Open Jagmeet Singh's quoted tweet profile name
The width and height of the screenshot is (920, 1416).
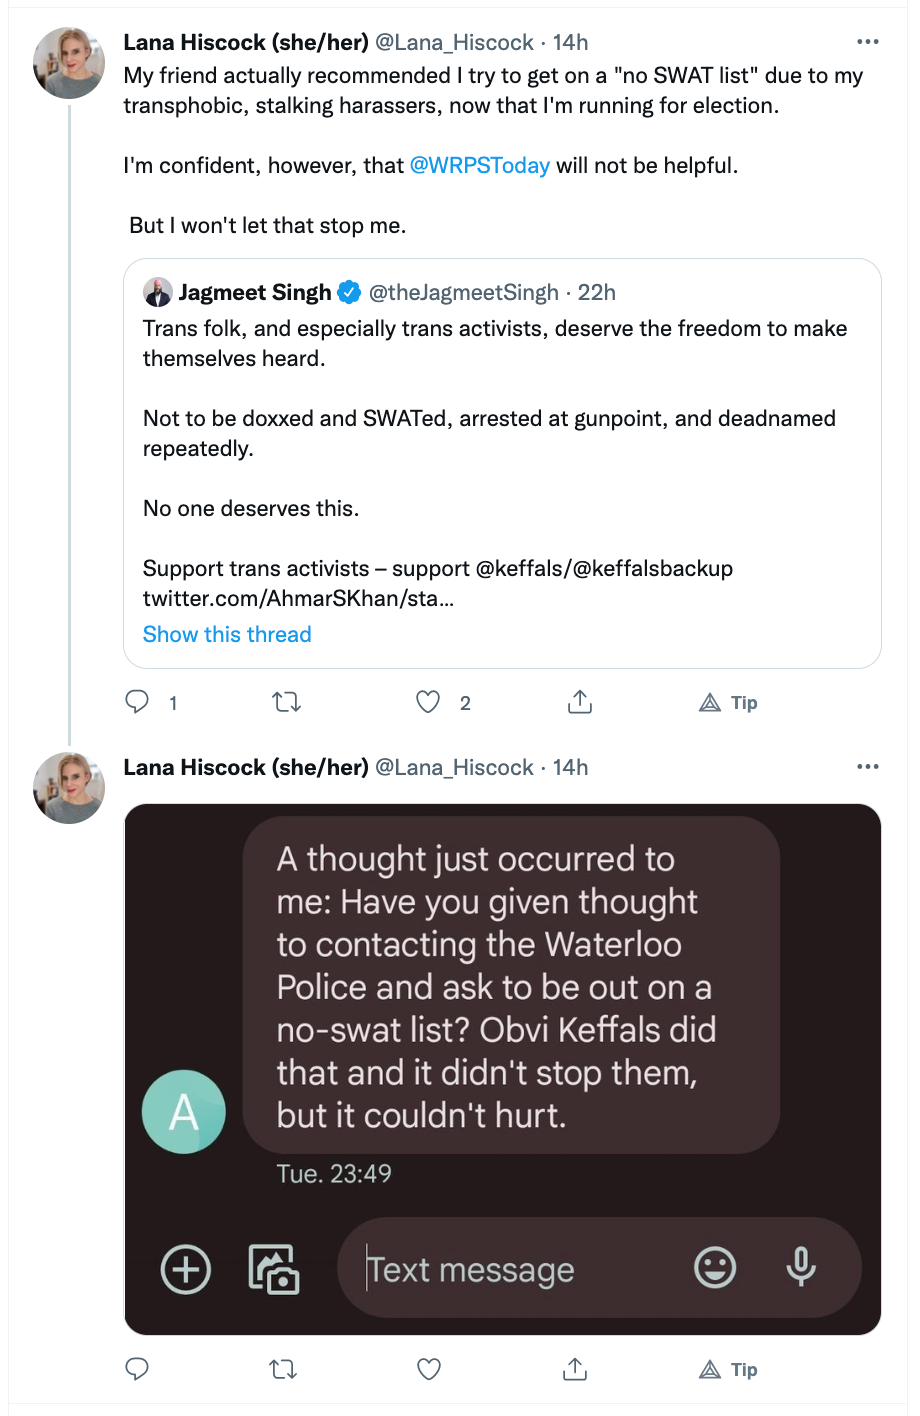click(255, 292)
